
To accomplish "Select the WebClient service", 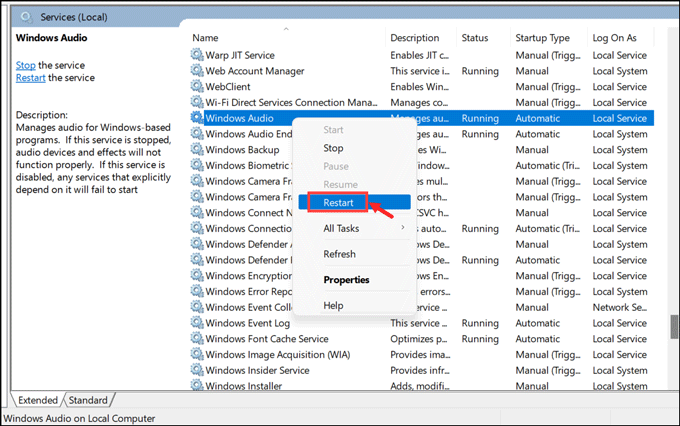I will (x=422, y=87).
